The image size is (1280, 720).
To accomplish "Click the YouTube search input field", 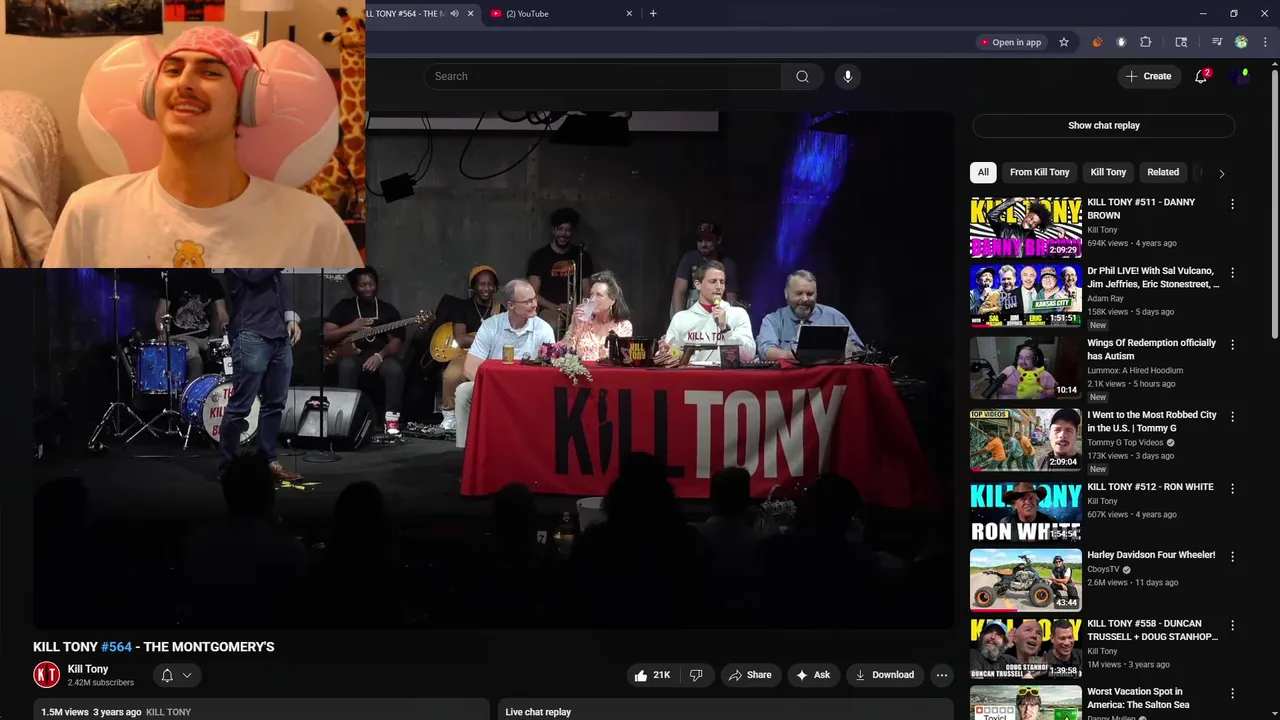I will click(604, 76).
